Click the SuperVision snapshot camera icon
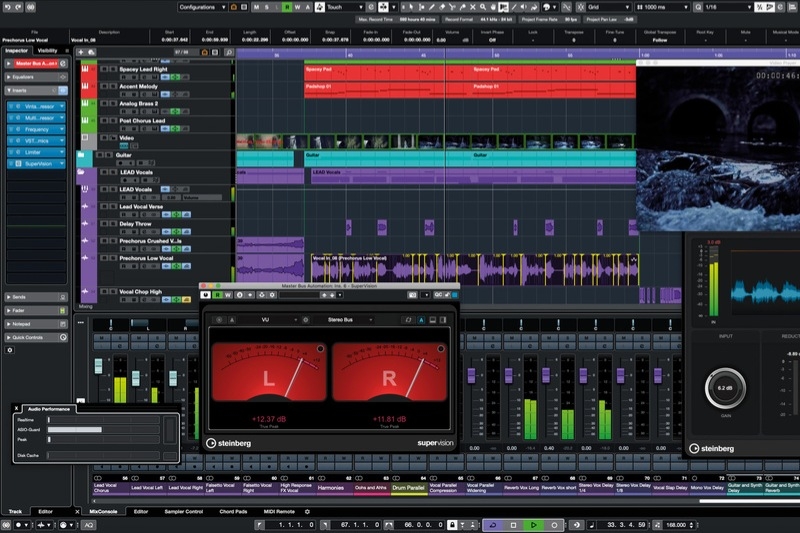Screen dimensions: 800x533 412,295
